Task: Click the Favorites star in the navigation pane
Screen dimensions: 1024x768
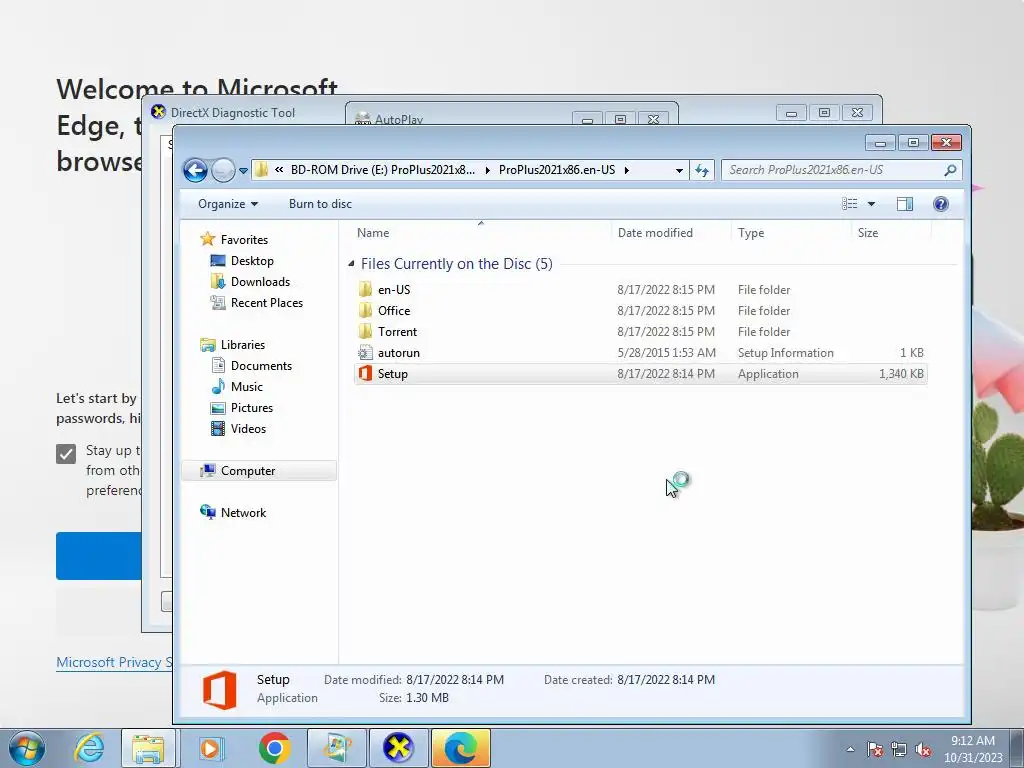Action: coord(208,239)
